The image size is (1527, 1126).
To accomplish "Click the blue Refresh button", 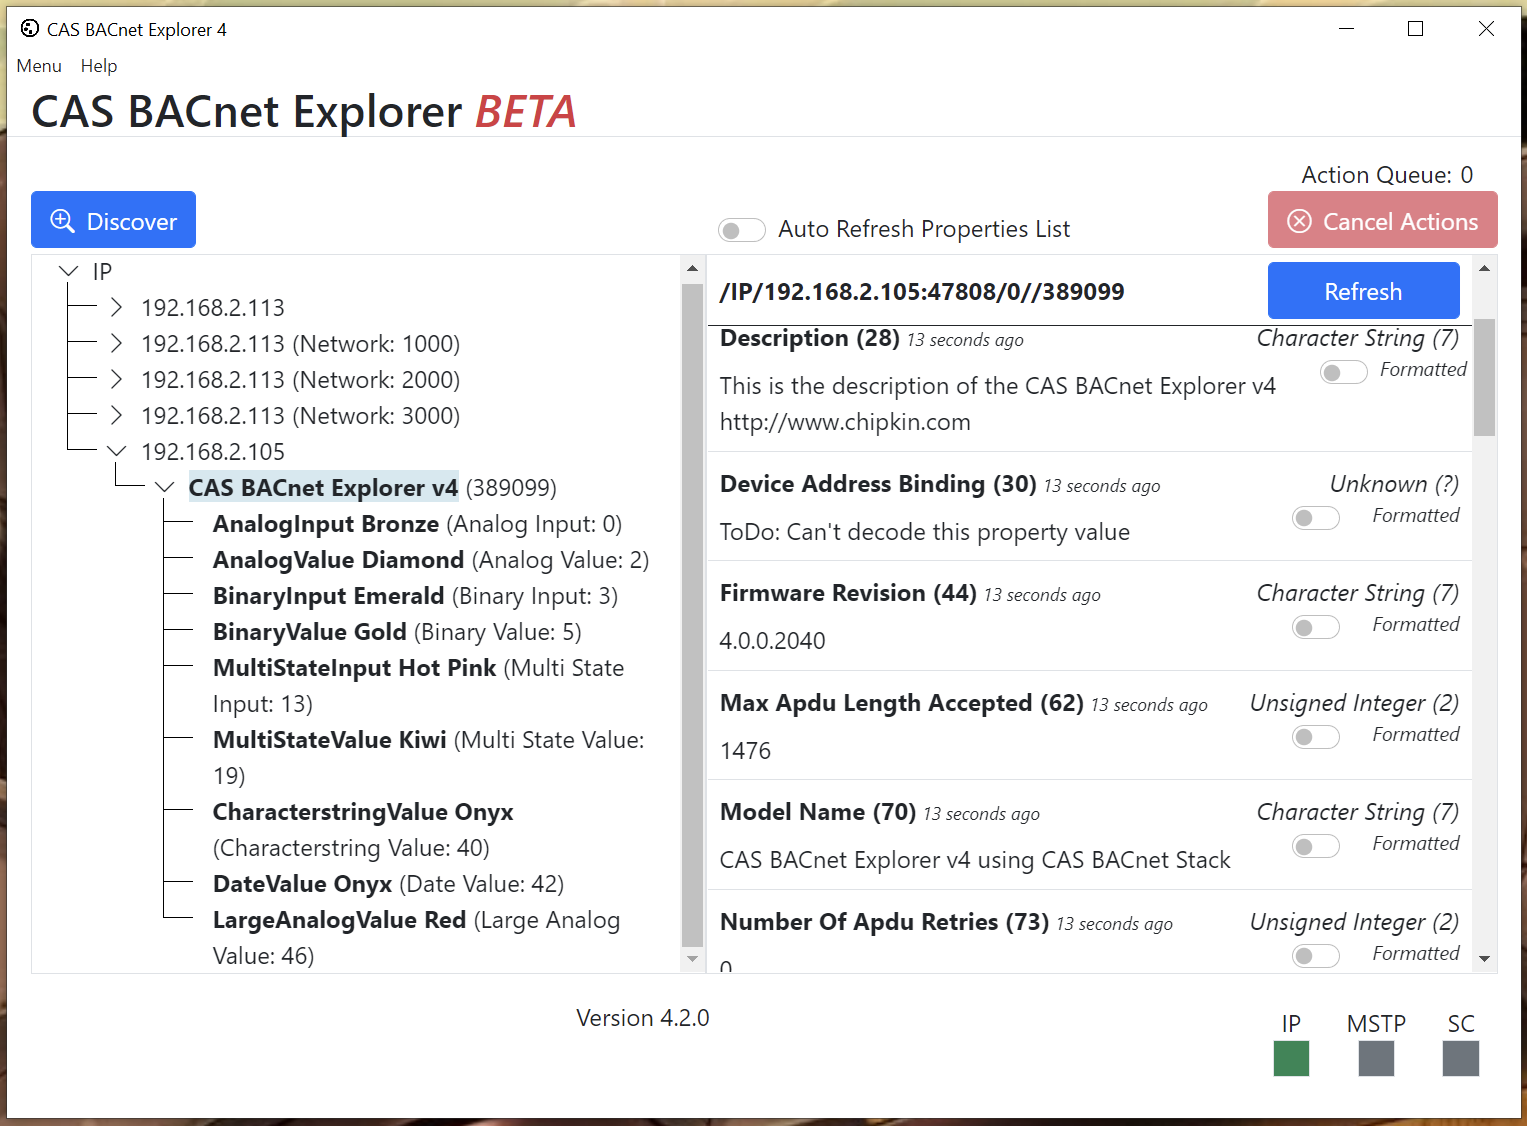I will tap(1363, 291).
